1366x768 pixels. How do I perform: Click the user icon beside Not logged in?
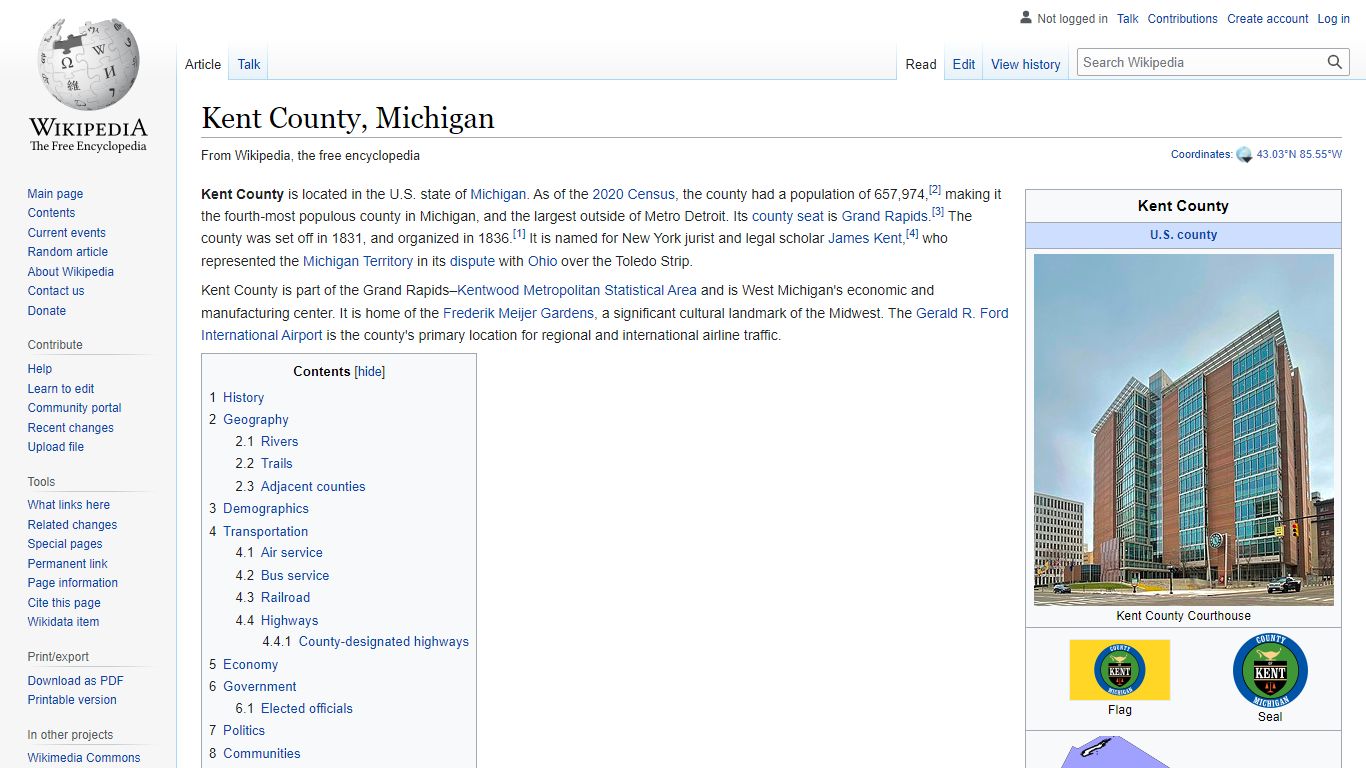point(1025,18)
